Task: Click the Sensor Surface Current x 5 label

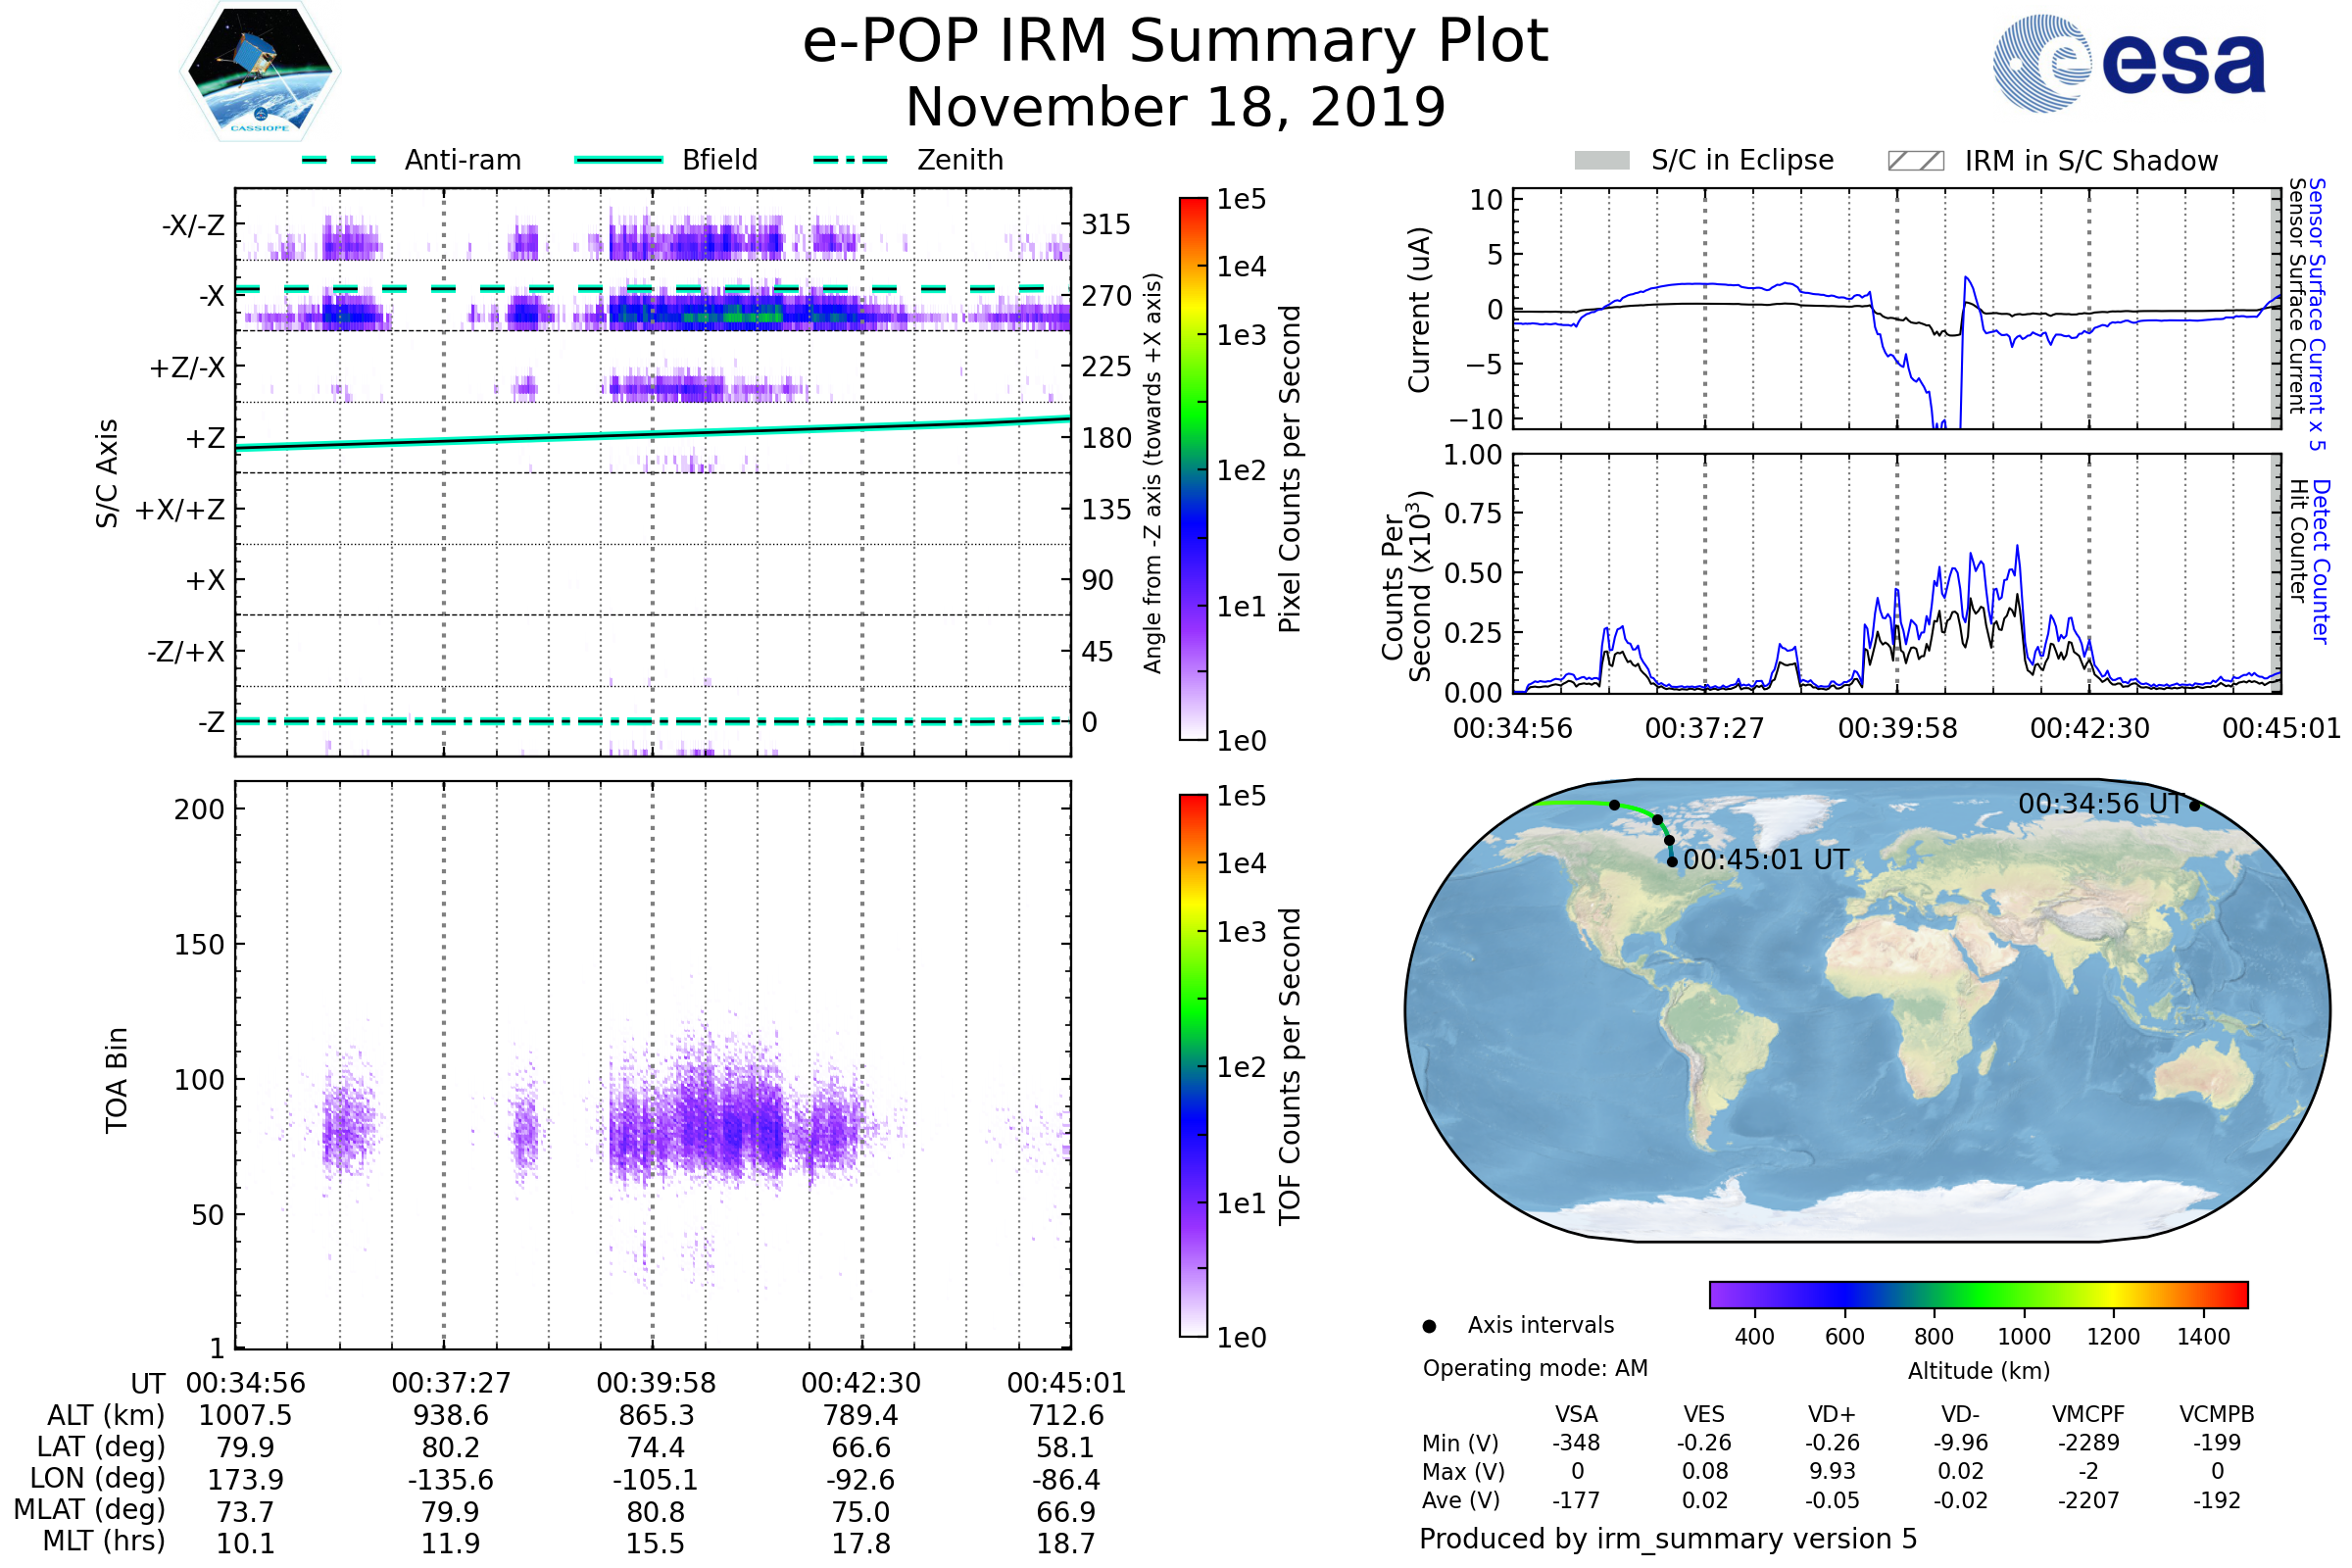Action: click(x=2316, y=314)
